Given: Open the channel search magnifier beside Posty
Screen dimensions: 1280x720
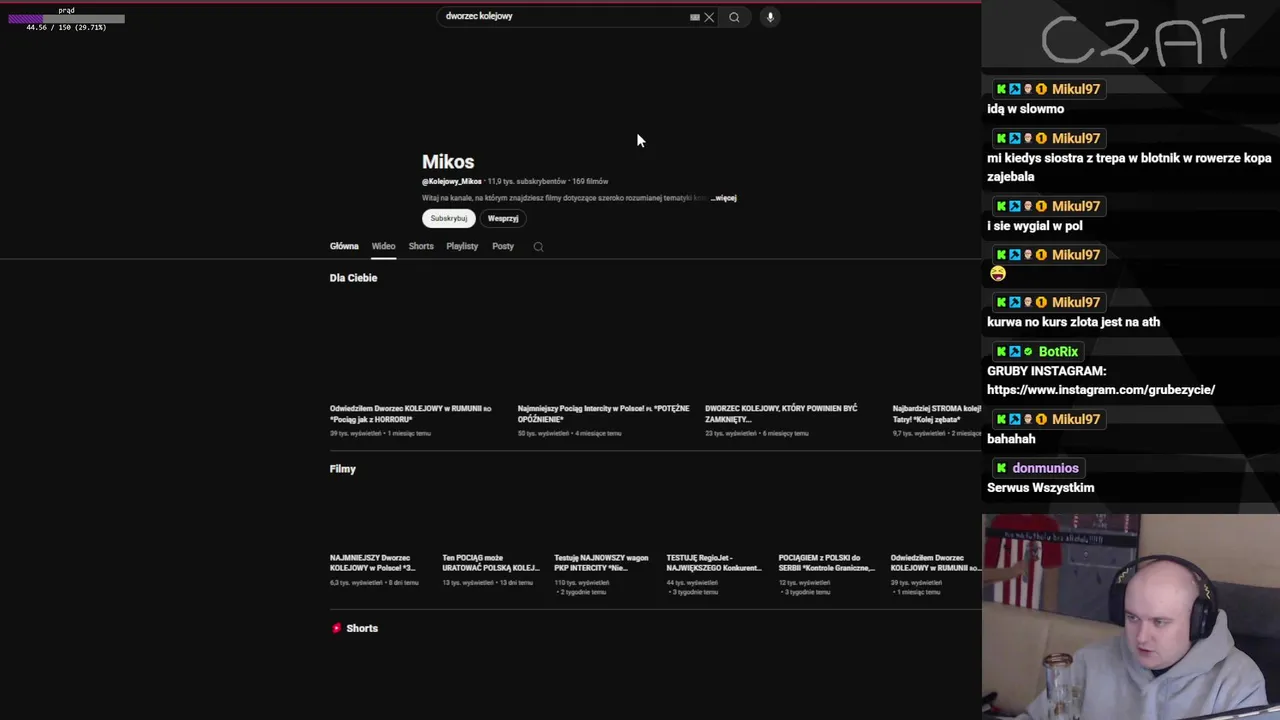Looking at the screenshot, I should click(538, 246).
